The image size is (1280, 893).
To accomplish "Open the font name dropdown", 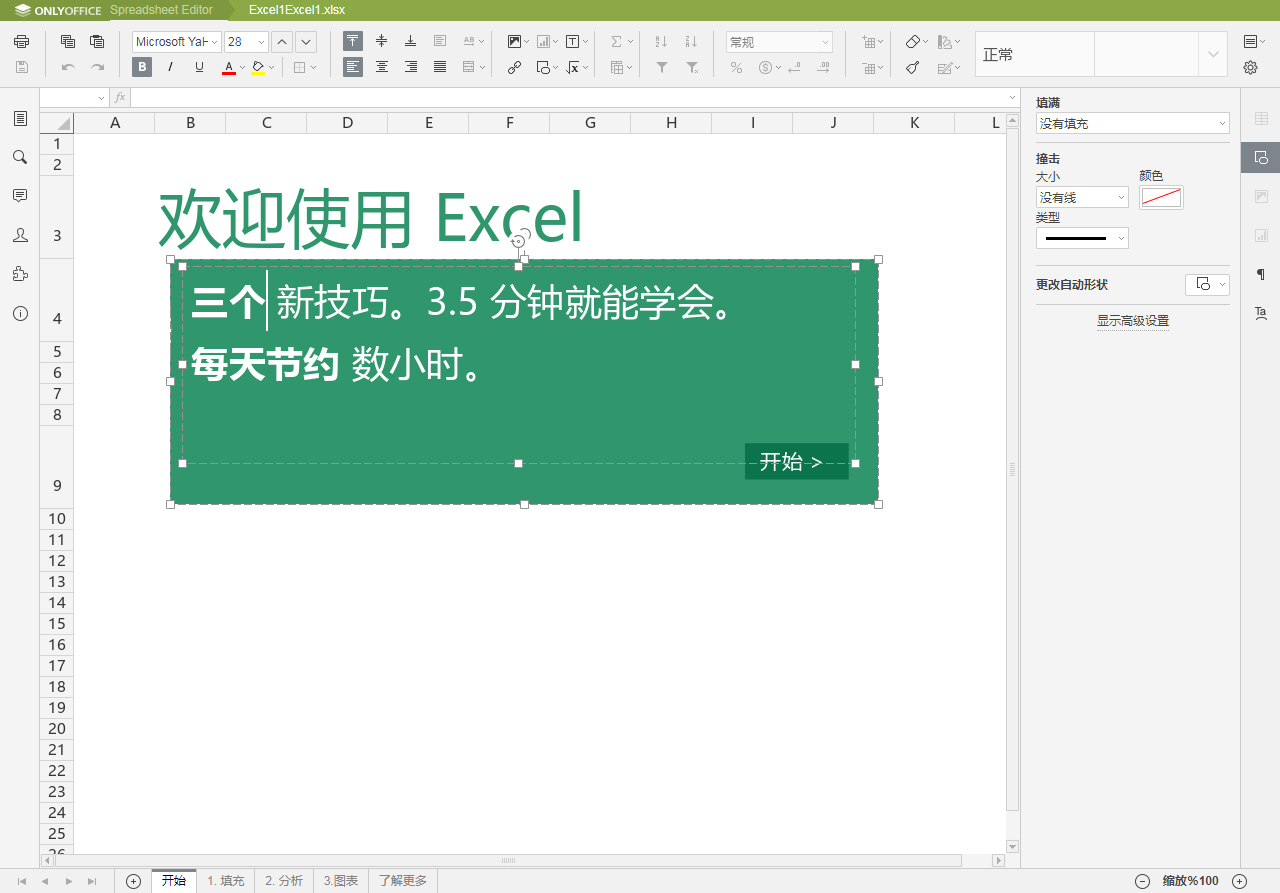I will (215, 42).
